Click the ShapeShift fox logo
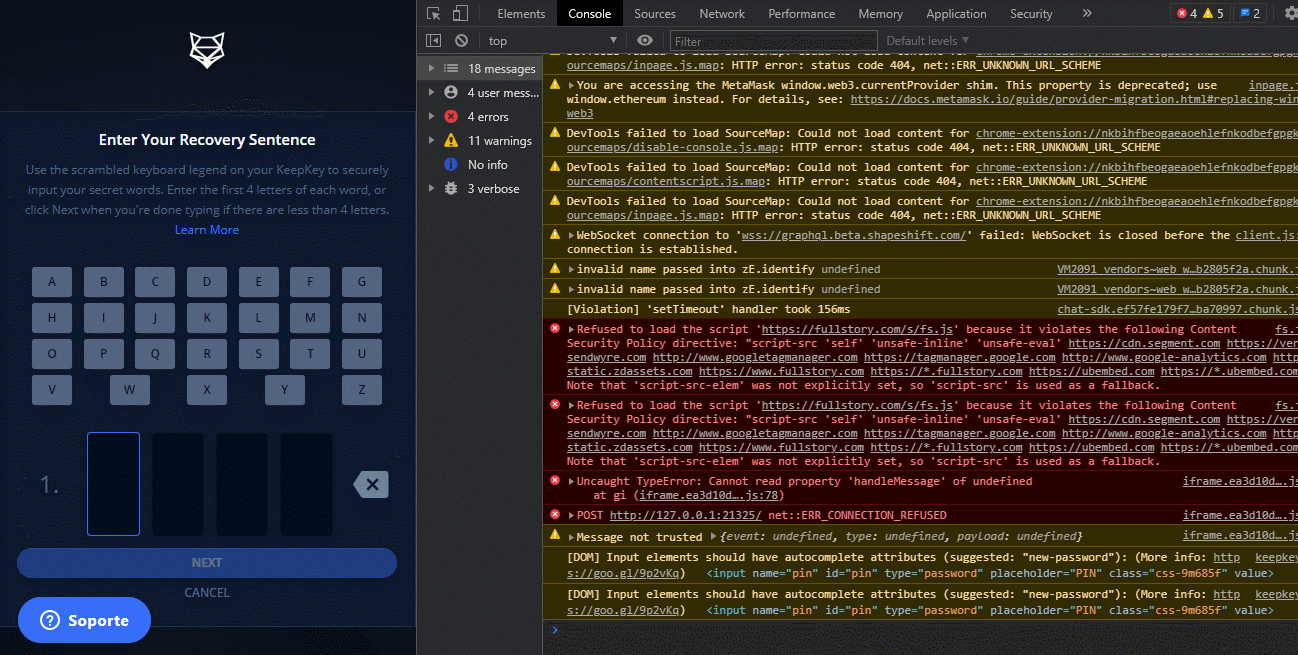Screen dimensions: 1298x655 tap(207, 50)
